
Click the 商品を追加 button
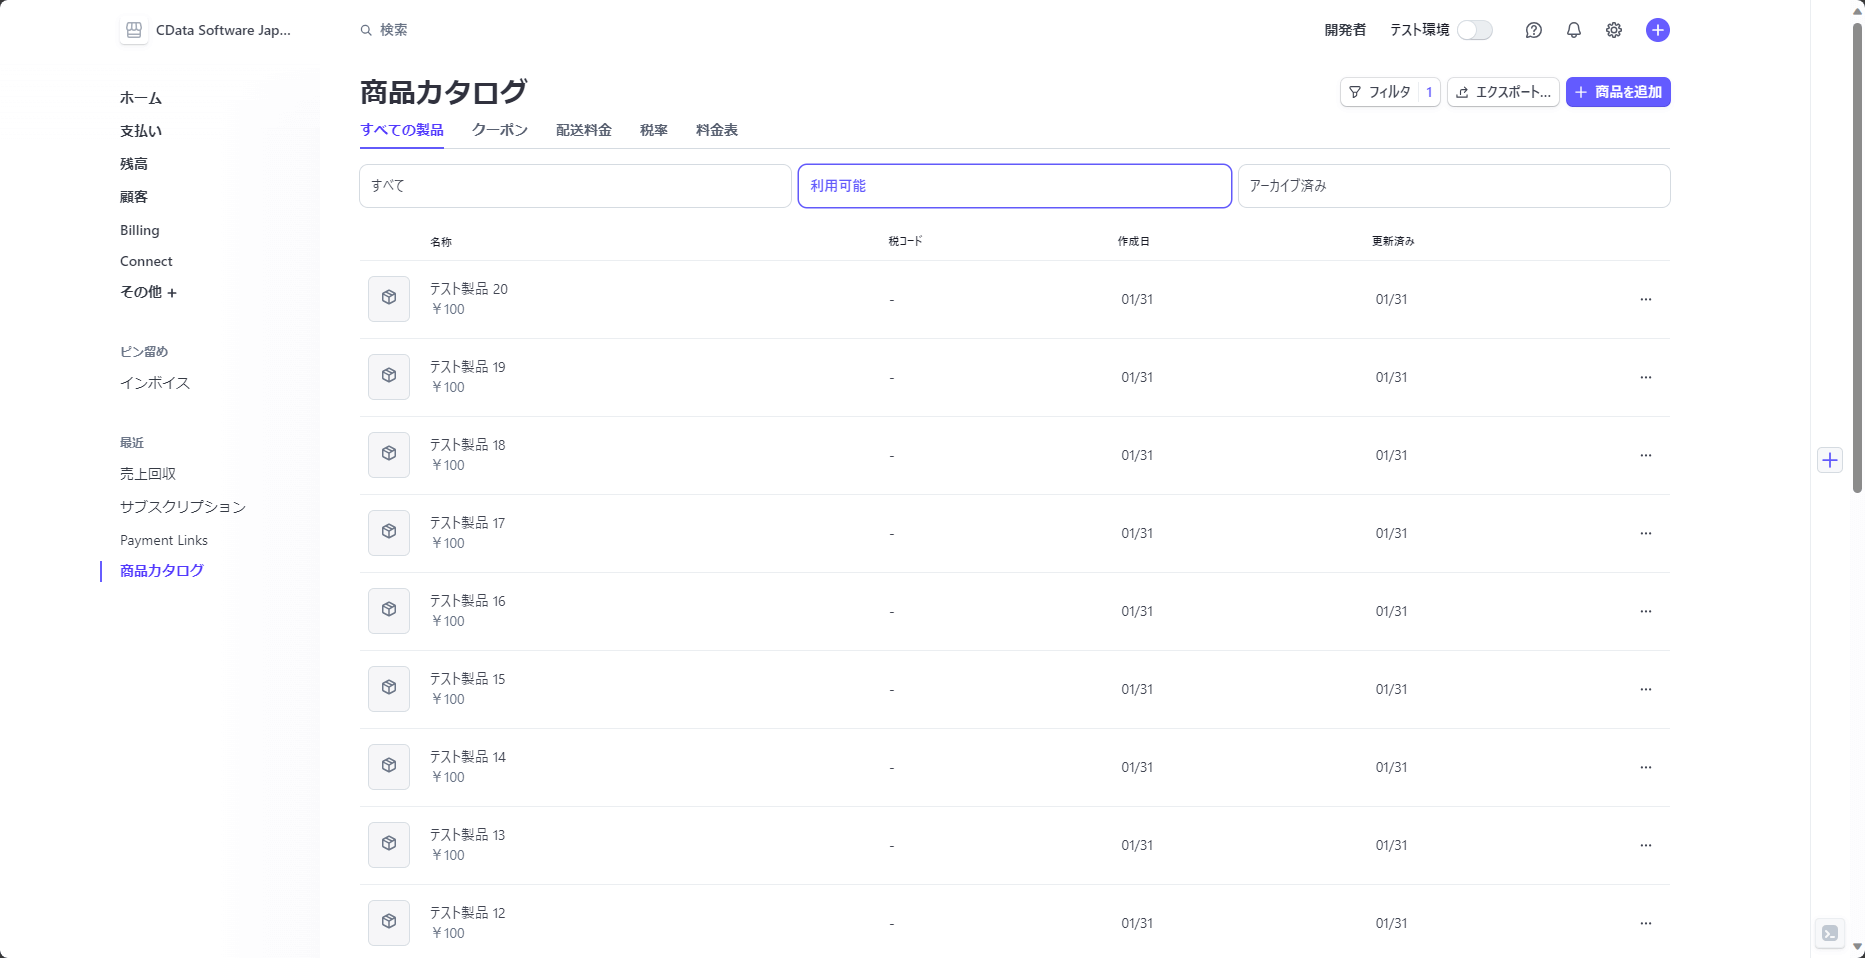(1617, 92)
